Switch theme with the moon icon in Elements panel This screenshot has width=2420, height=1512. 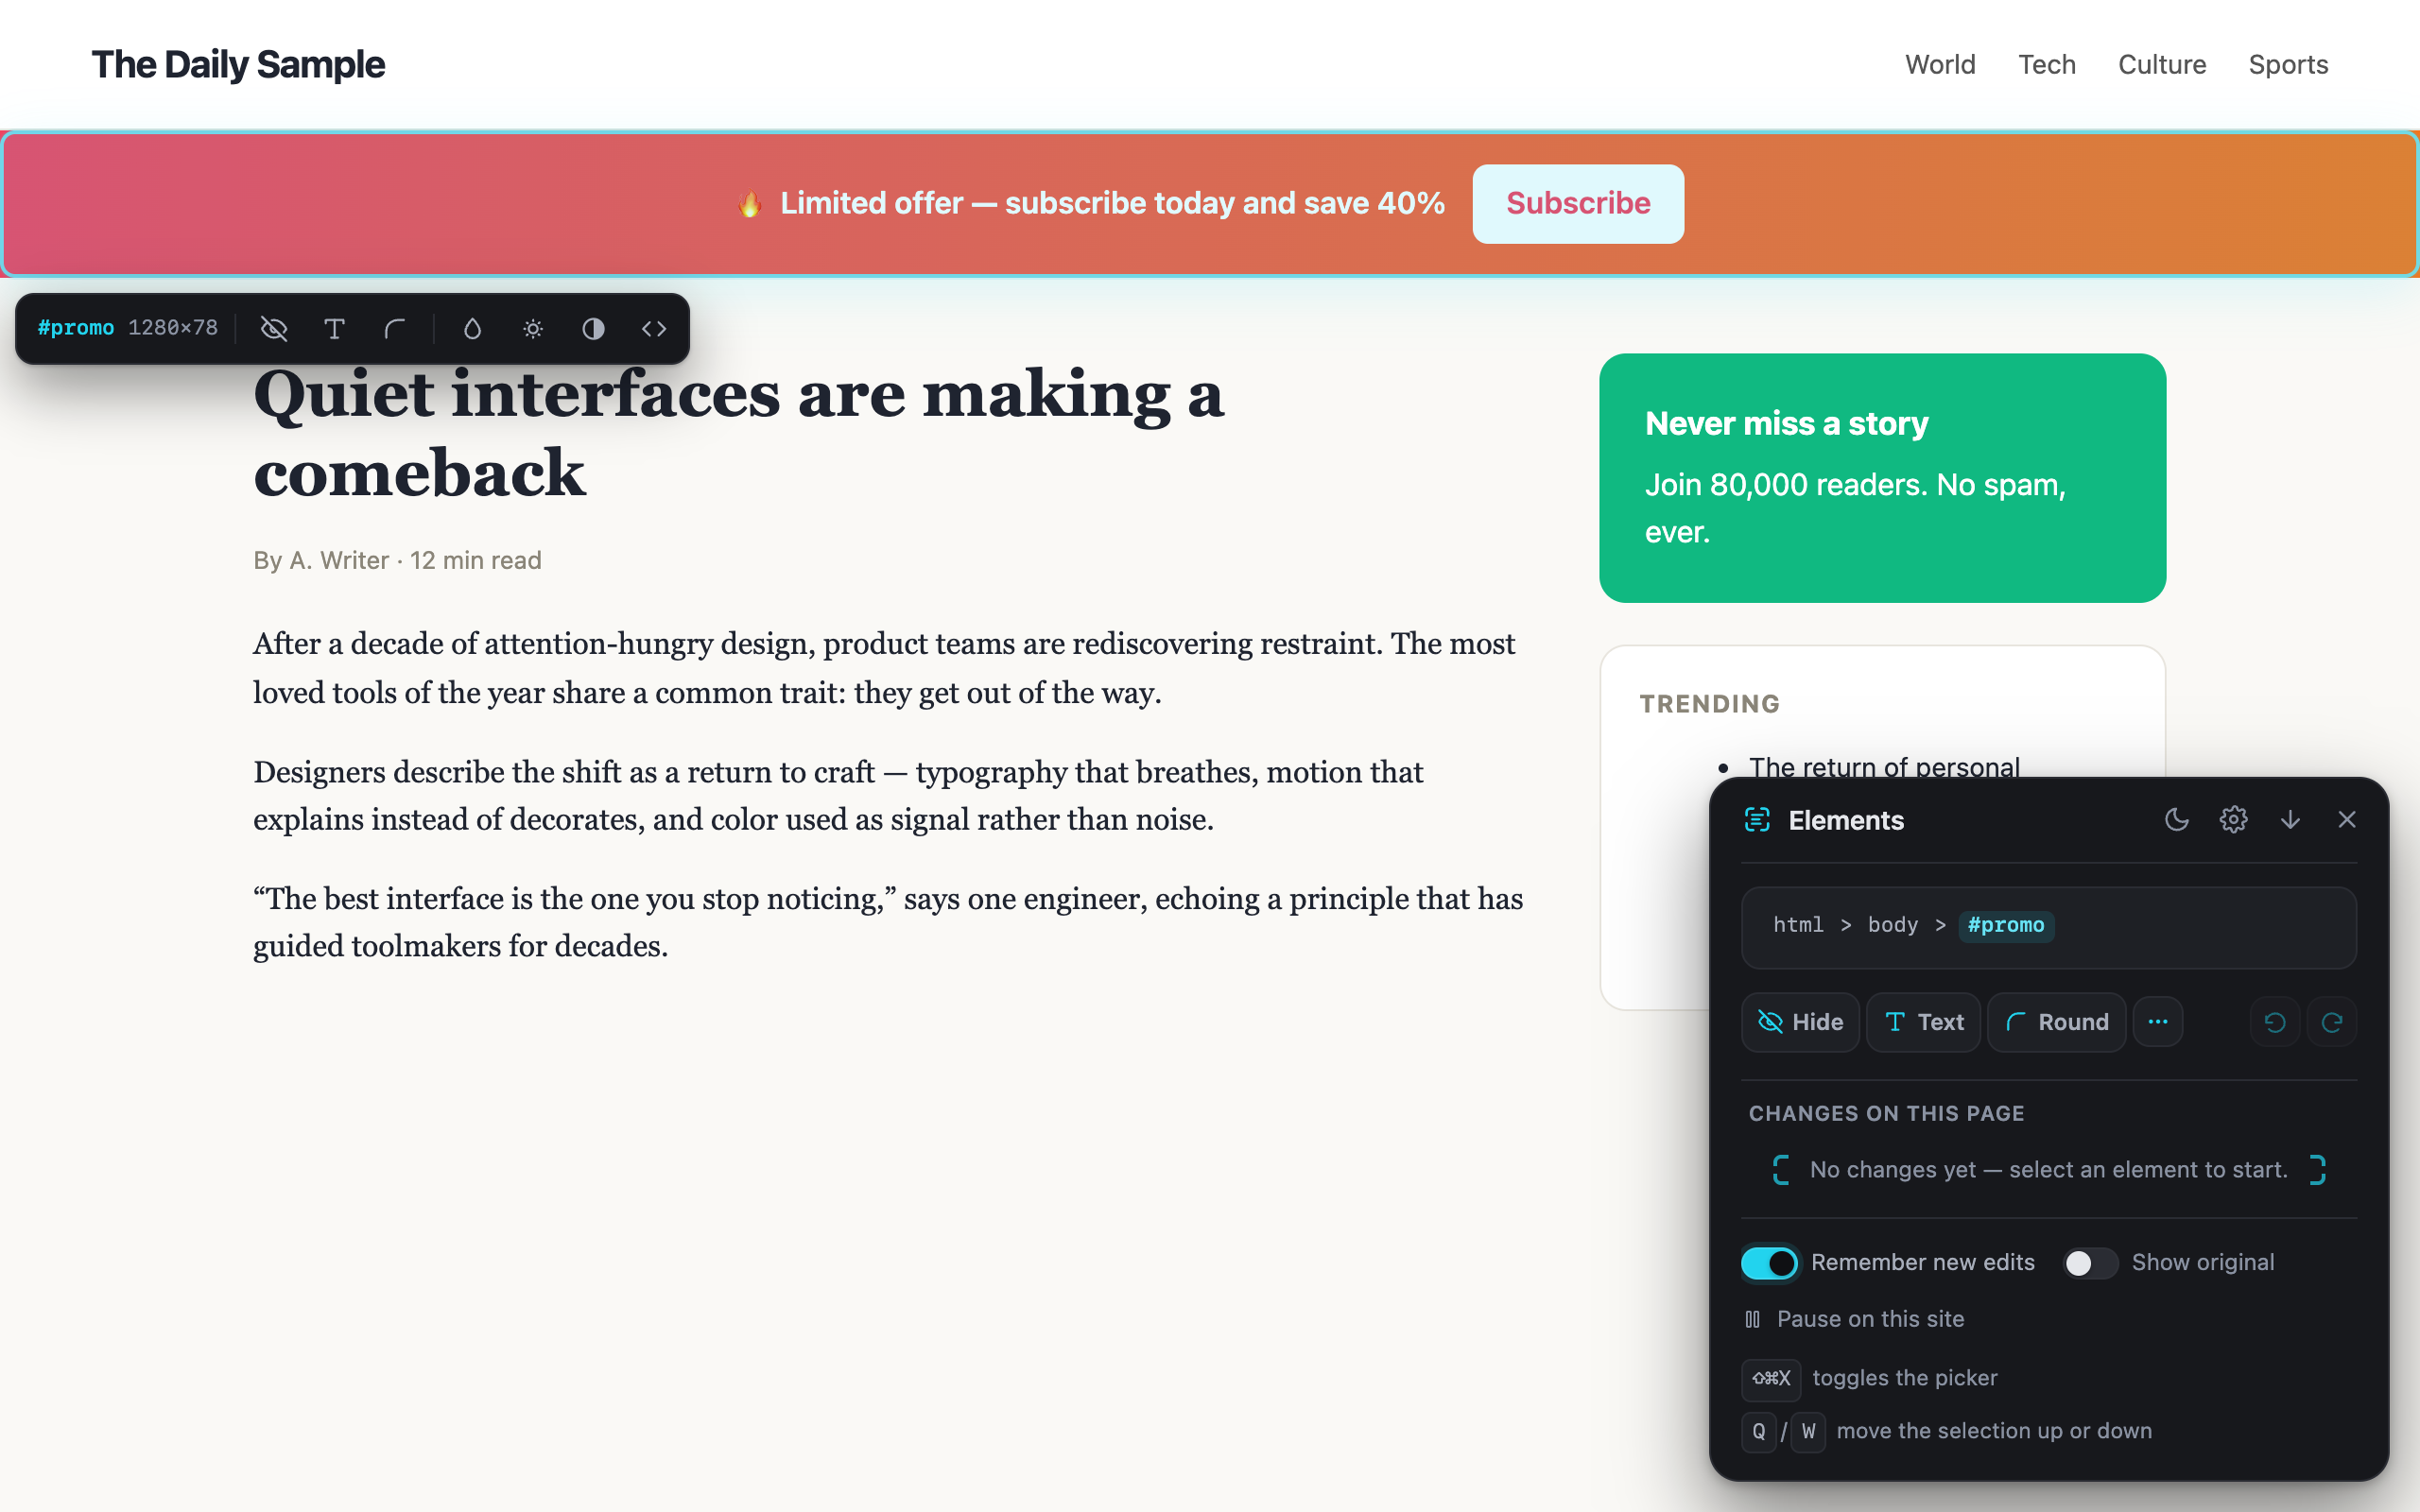pyautogui.click(x=2177, y=820)
